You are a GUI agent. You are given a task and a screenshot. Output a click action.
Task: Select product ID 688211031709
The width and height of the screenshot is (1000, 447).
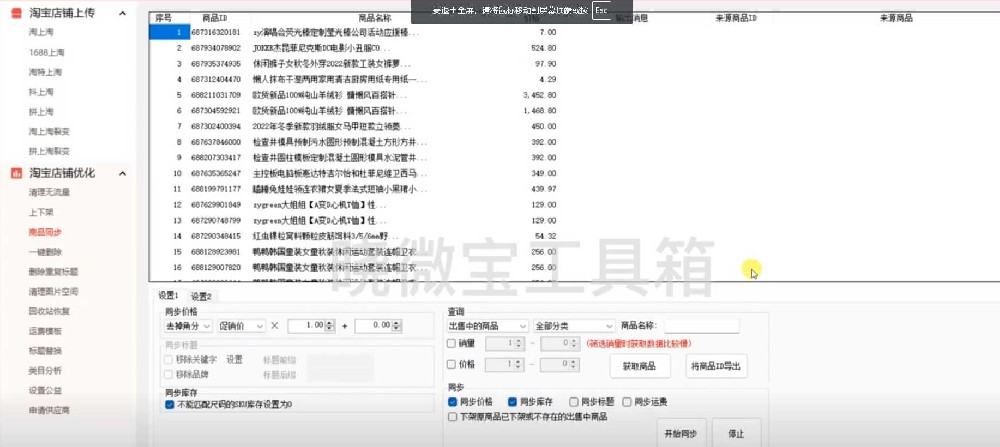pyautogui.click(x=216, y=95)
